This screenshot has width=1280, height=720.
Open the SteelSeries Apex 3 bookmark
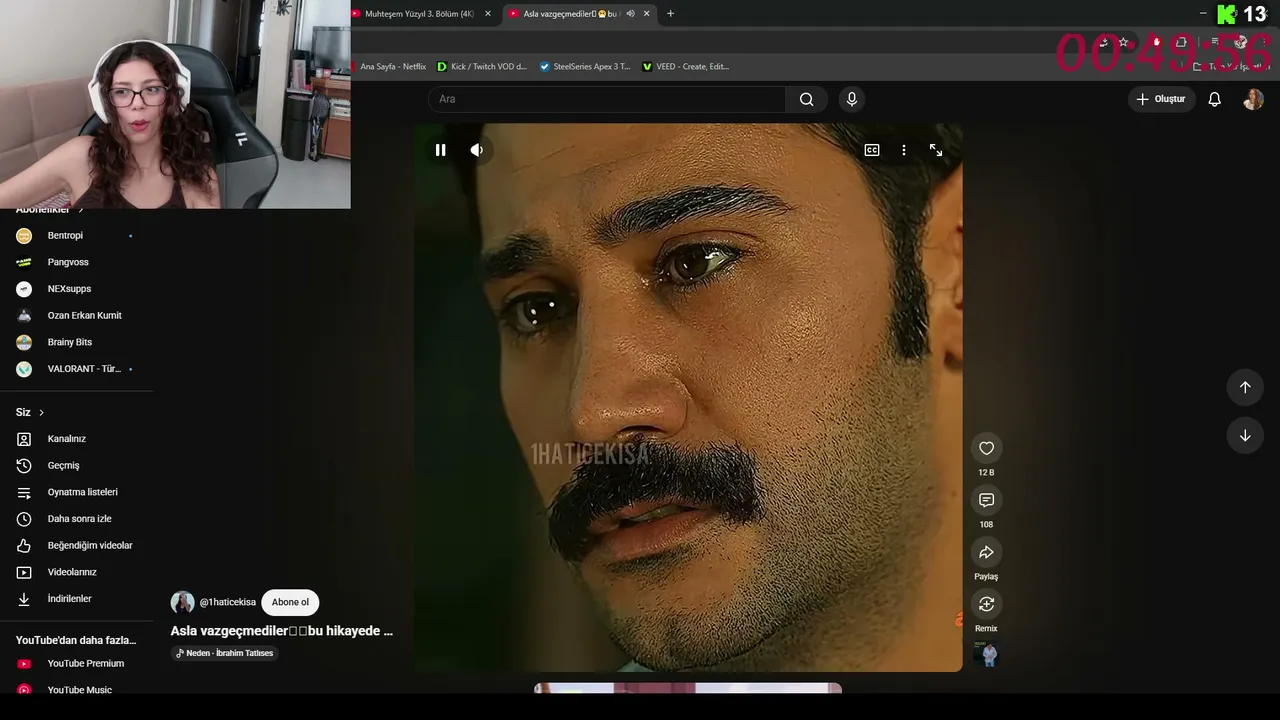[585, 67]
